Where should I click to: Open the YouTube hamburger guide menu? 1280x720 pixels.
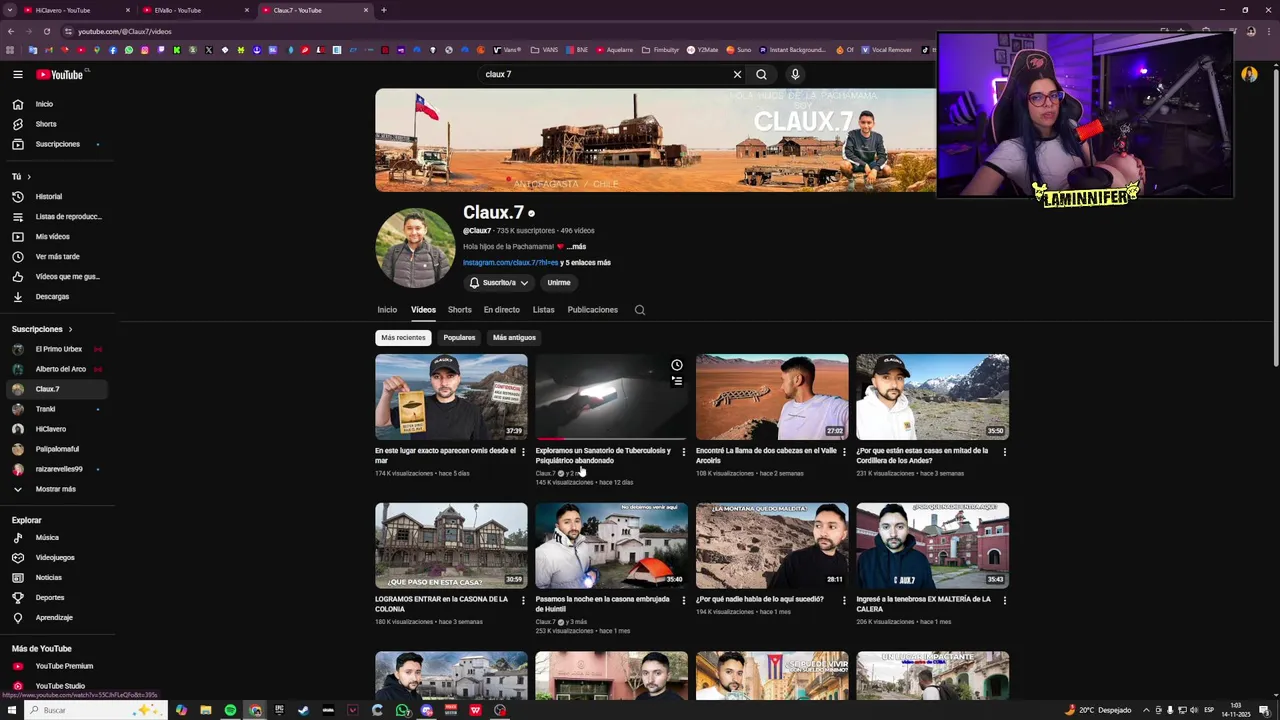click(17, 74)
